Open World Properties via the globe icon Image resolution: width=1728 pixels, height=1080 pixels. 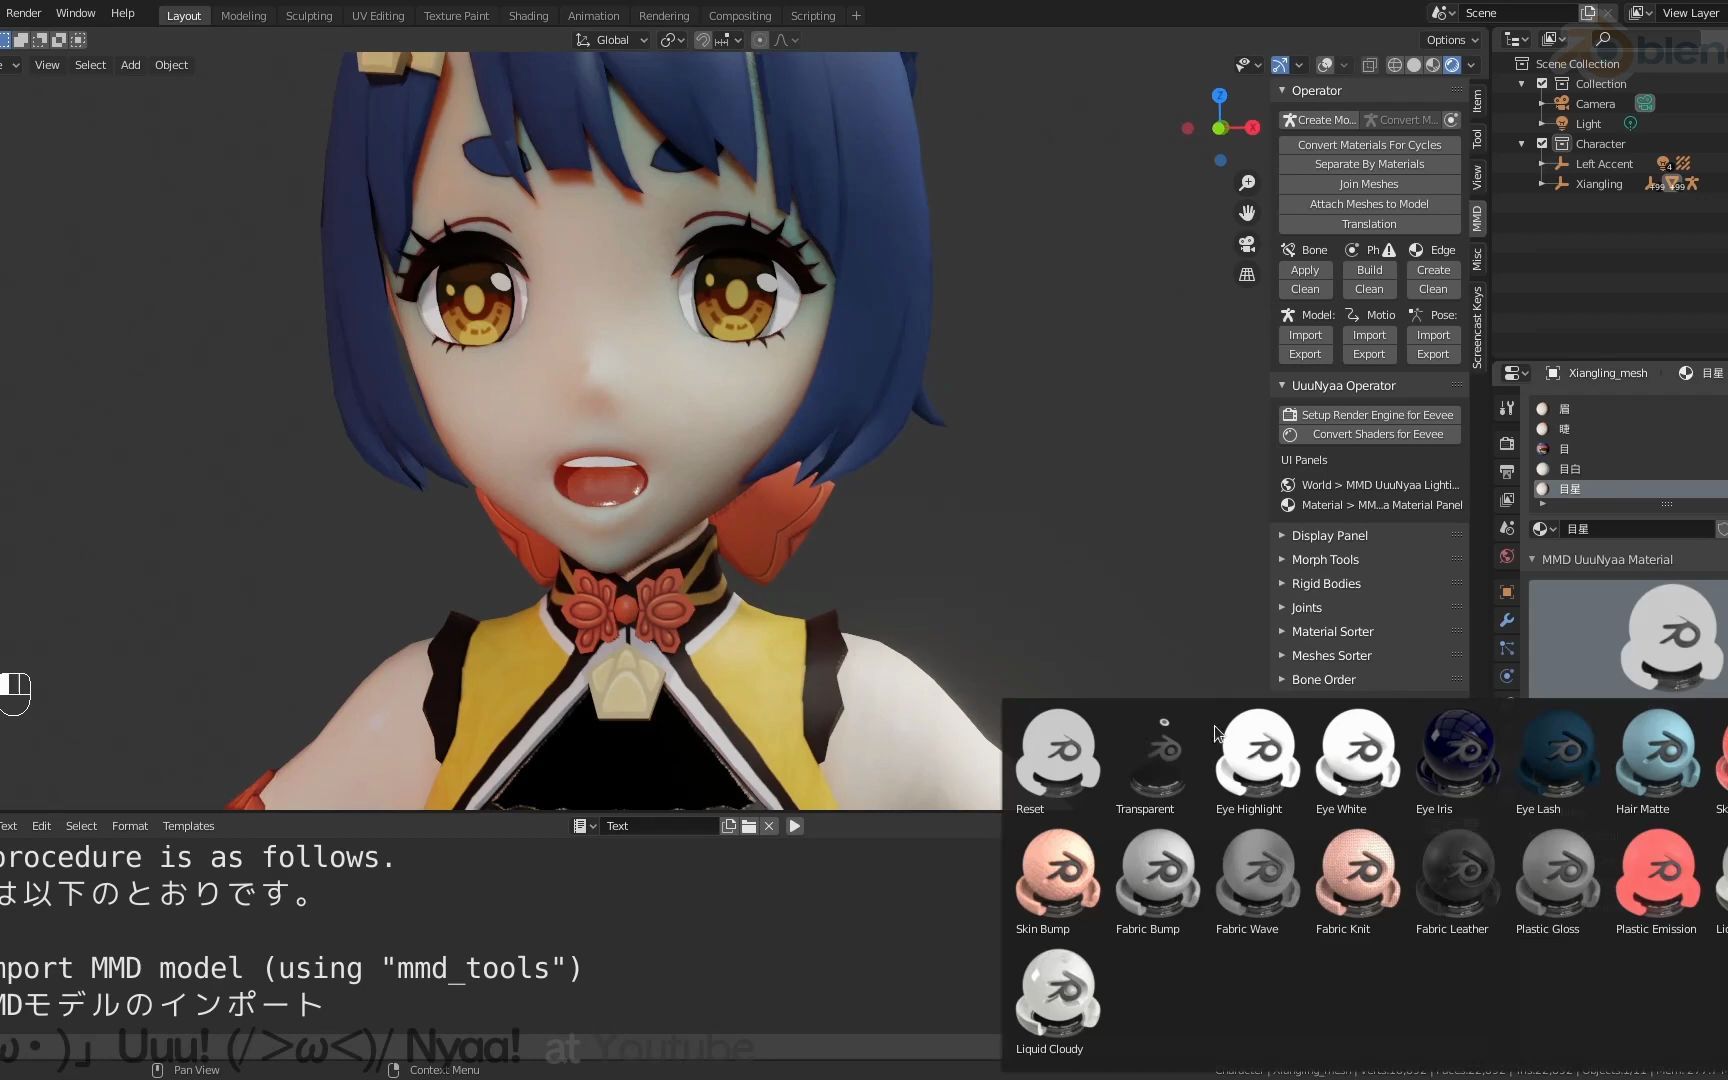(x=1506, y=556)
